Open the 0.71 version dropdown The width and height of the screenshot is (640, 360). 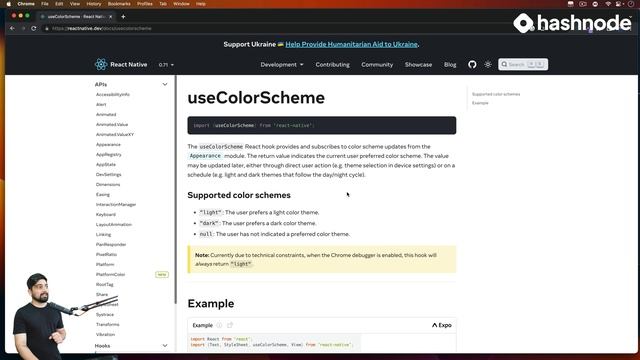(166, 65)
